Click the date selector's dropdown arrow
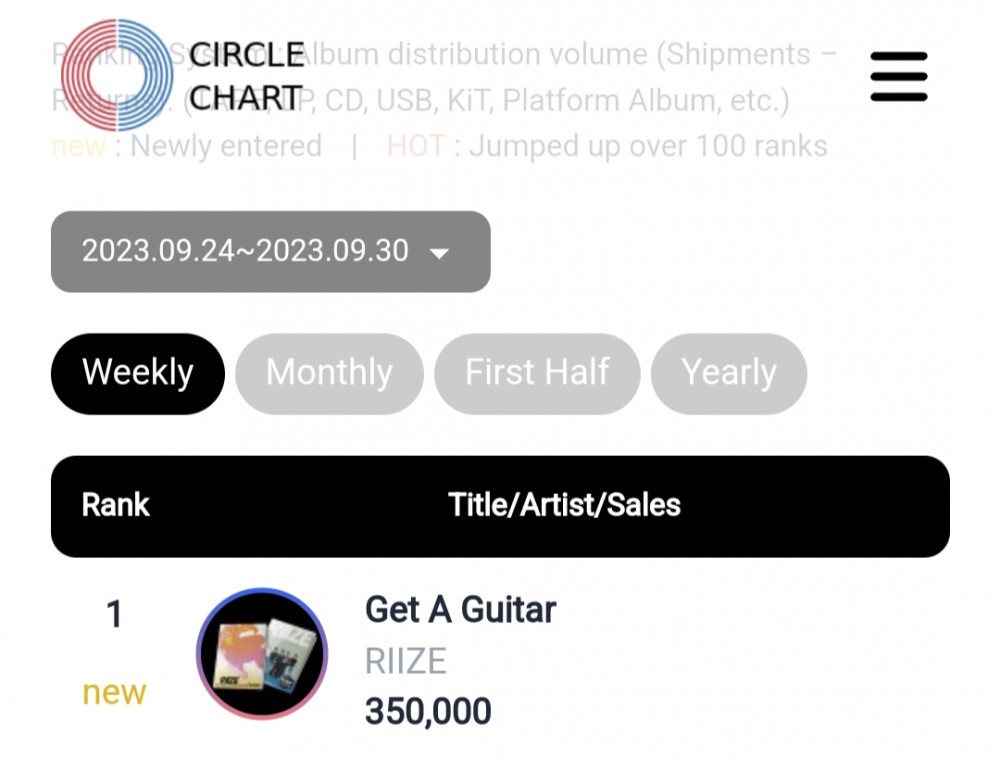1000x760 pixels. 439,253
